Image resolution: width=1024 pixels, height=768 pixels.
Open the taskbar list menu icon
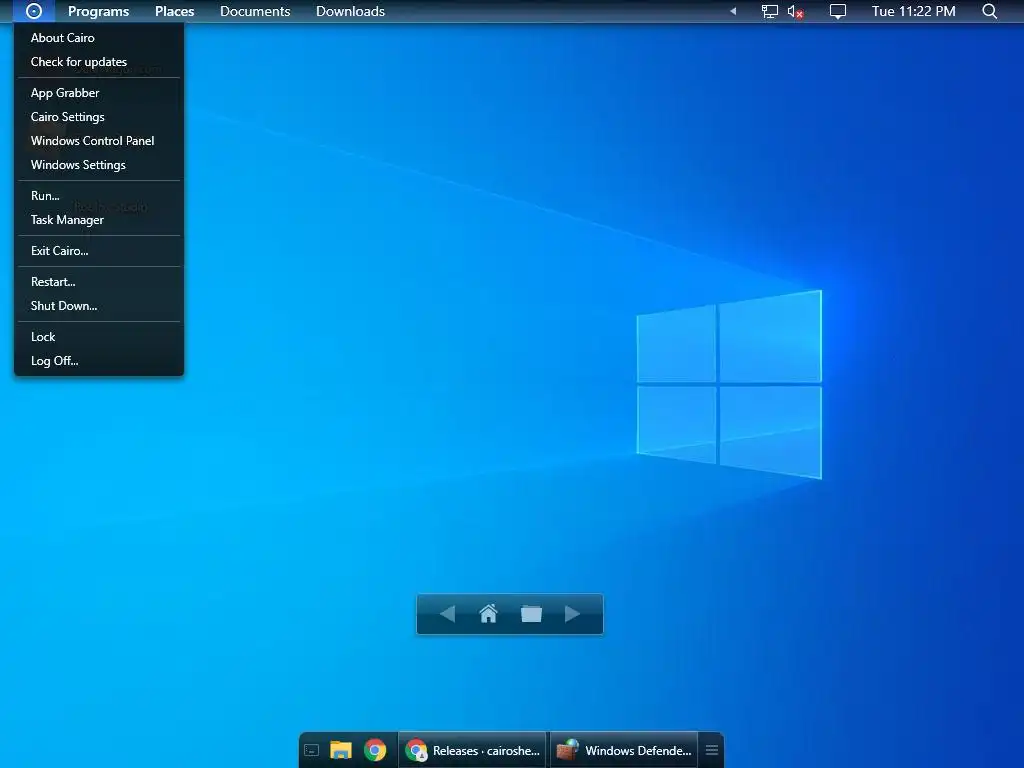click(712, 750)
